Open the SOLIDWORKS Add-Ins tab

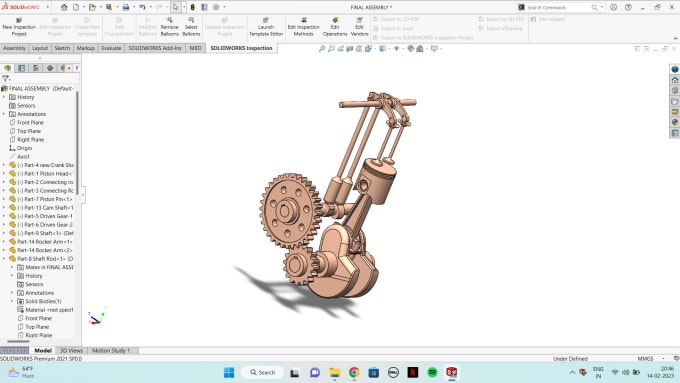(155, 48)
